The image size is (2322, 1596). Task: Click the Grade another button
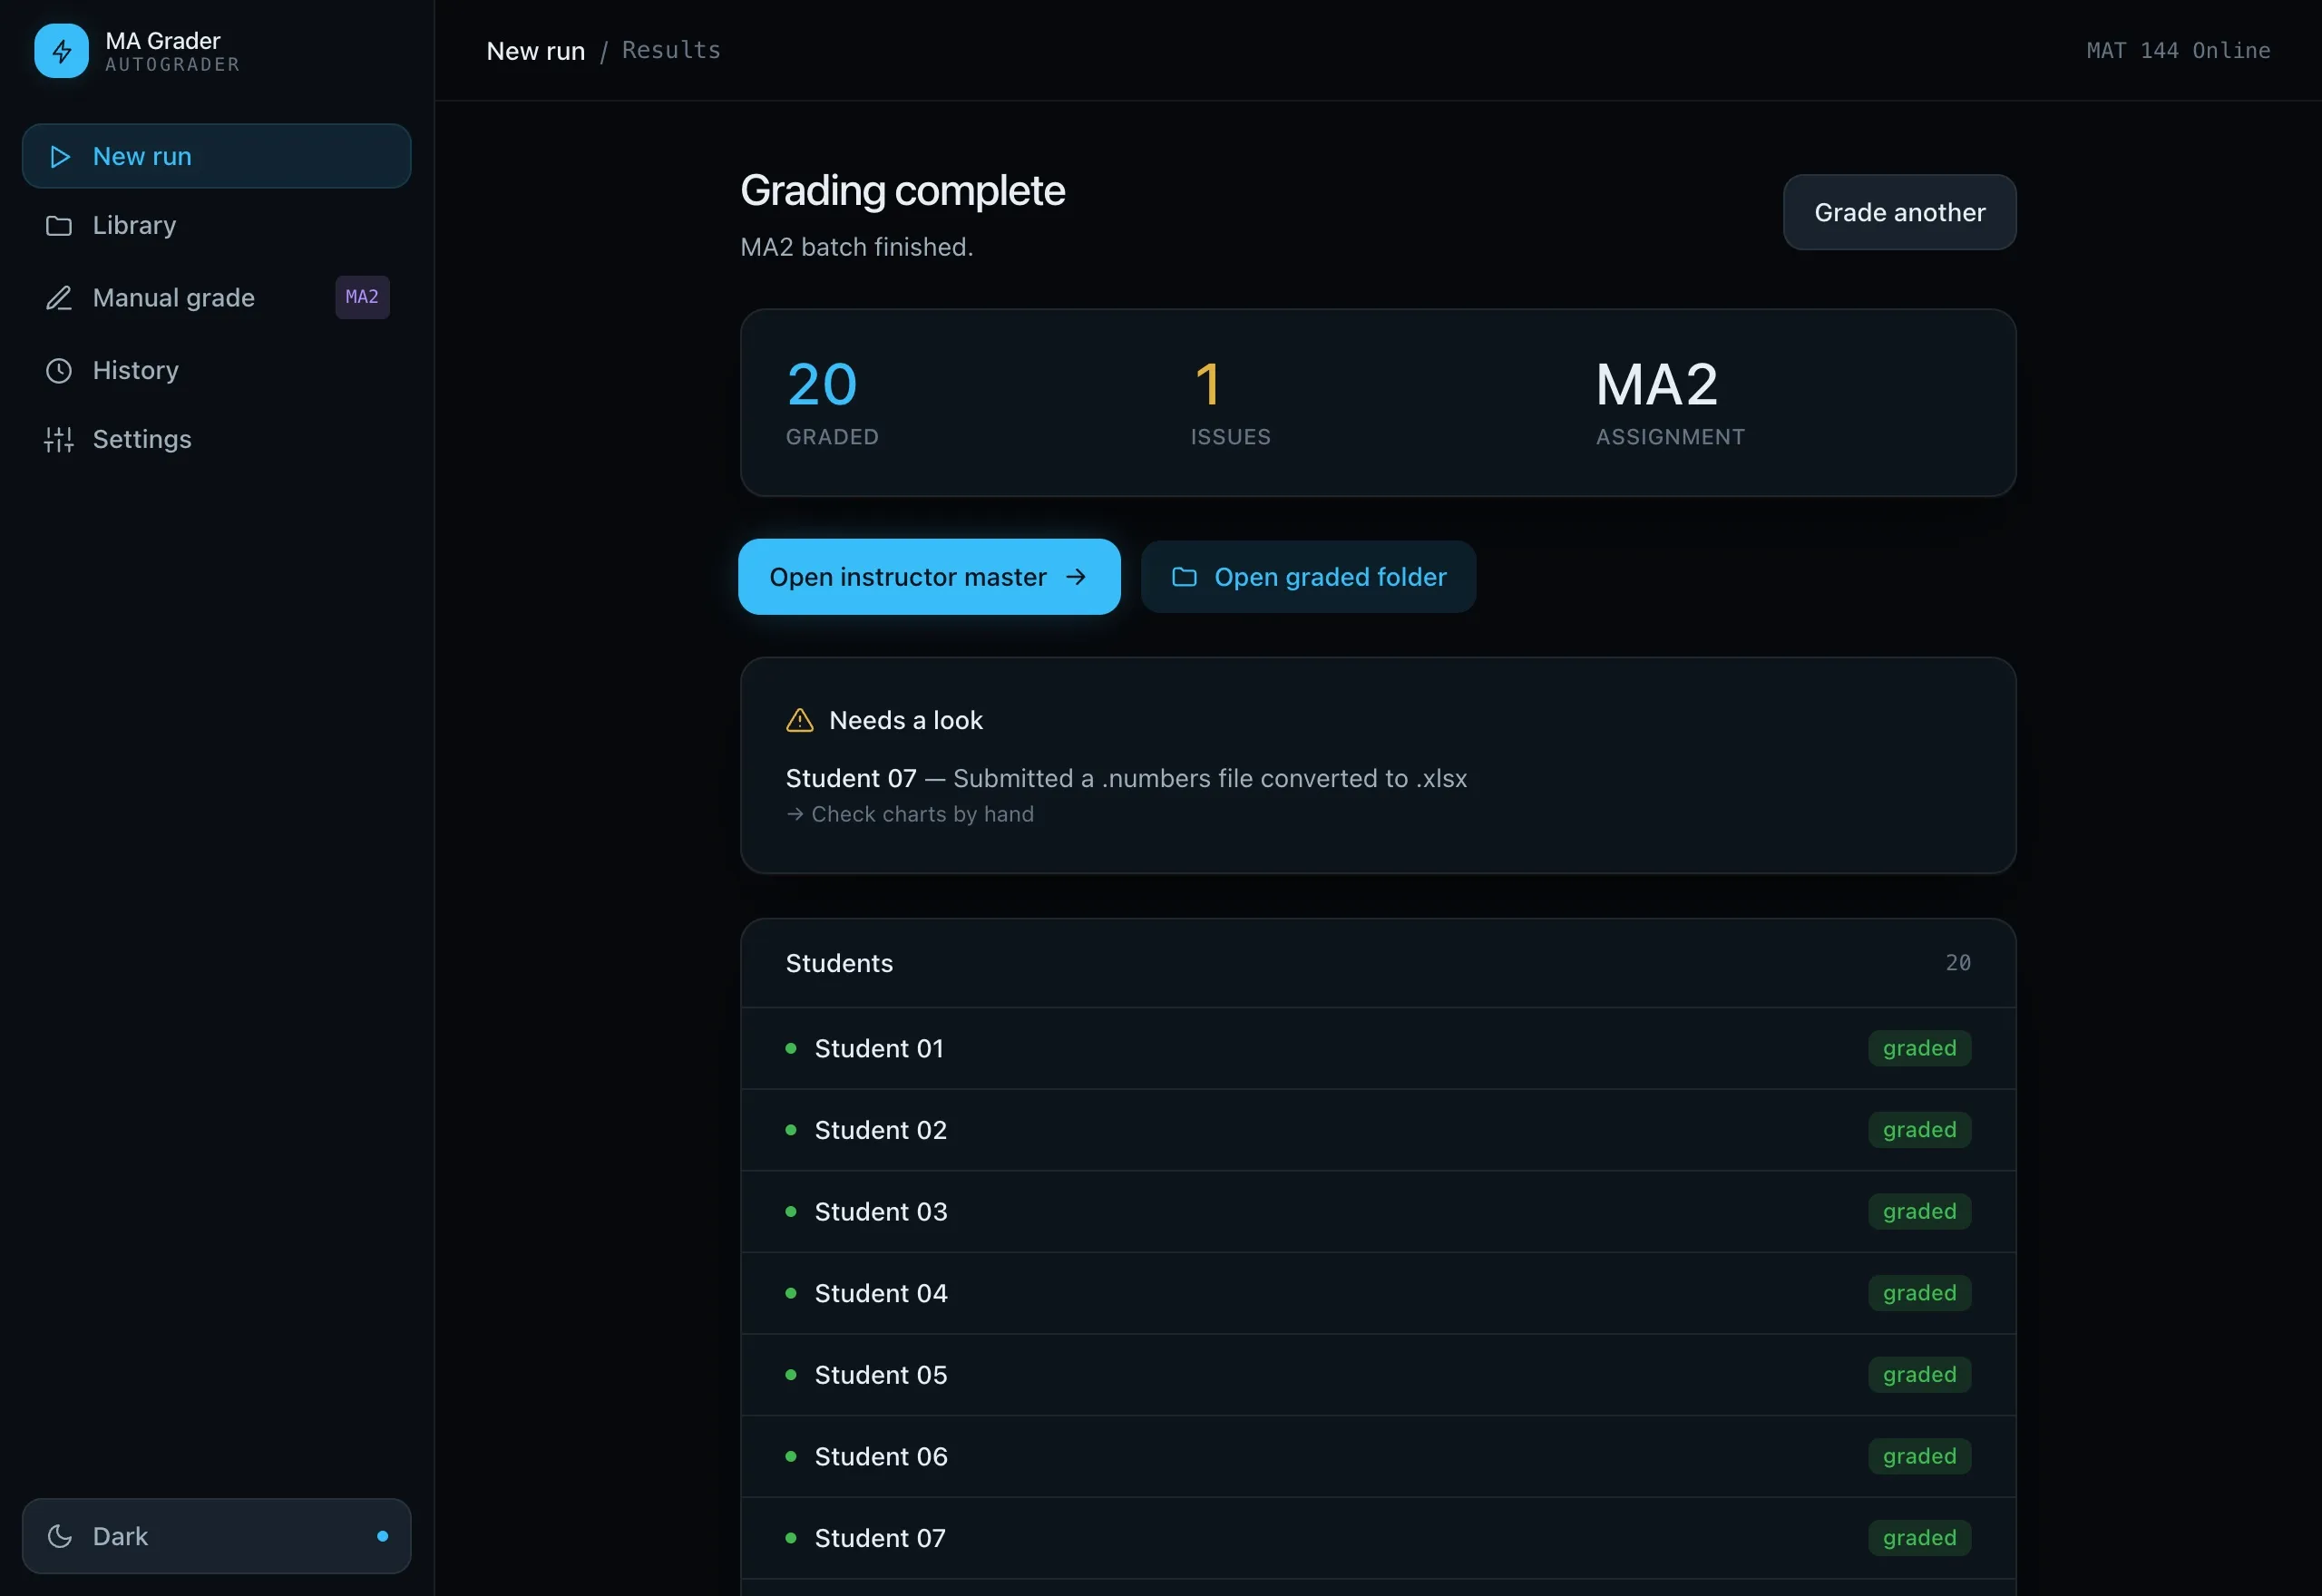click(1899, 212)
